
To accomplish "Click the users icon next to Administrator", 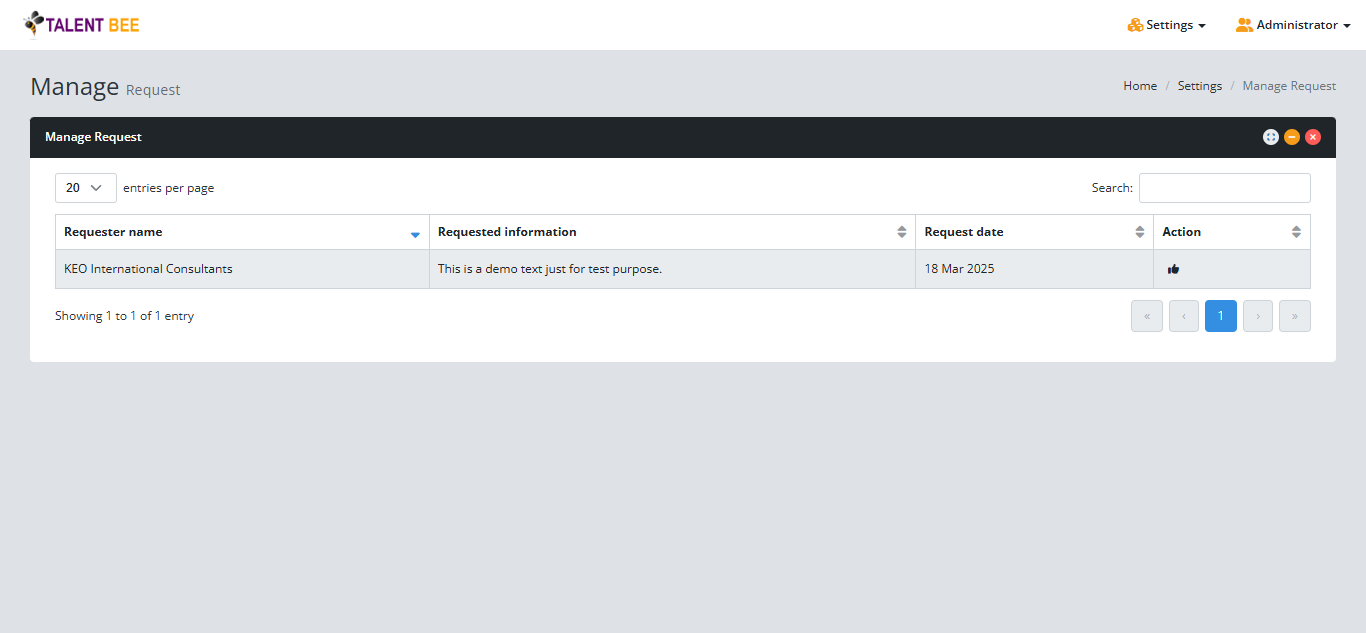I will [x=1242, y=24].
